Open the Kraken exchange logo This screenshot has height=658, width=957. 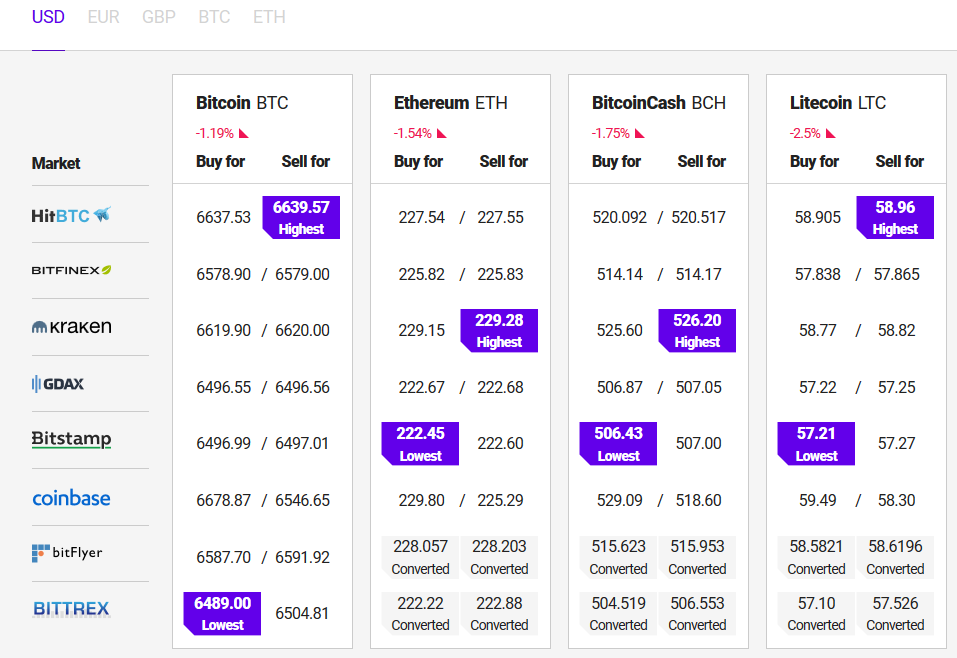(71, 327)
